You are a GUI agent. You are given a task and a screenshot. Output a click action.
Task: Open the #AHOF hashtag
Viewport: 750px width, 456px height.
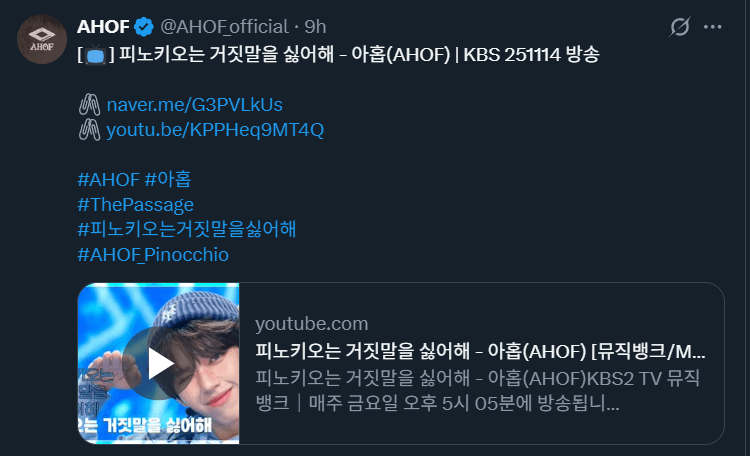pos(109,180)
